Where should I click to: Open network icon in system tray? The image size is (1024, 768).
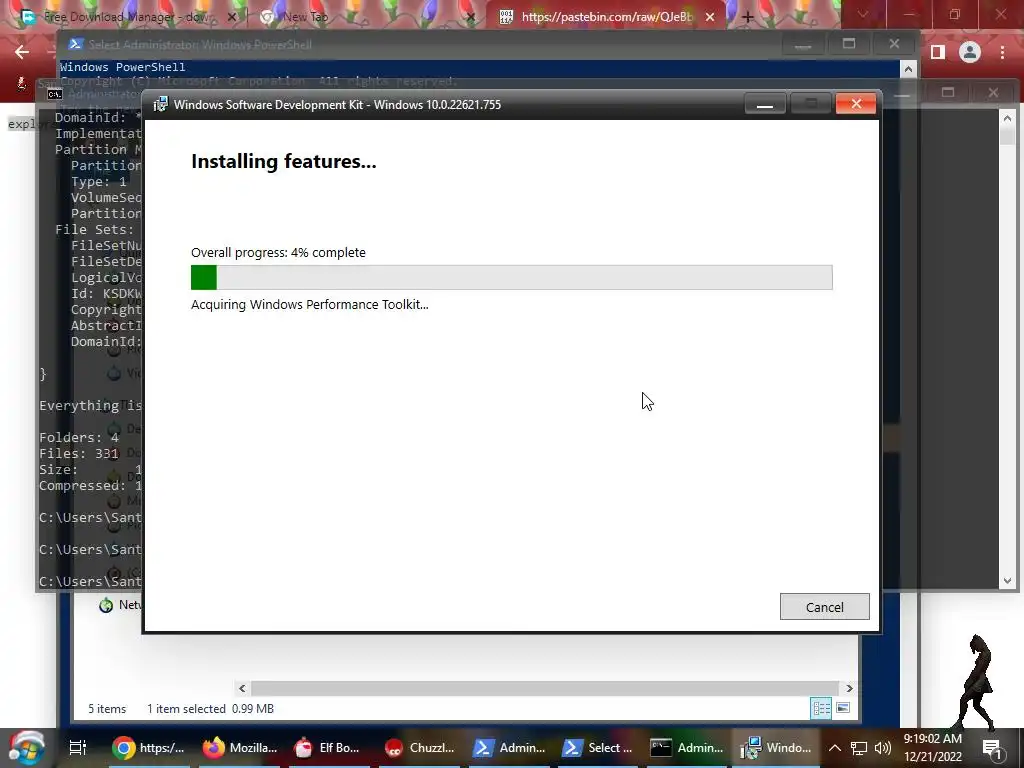coord(859,748)
